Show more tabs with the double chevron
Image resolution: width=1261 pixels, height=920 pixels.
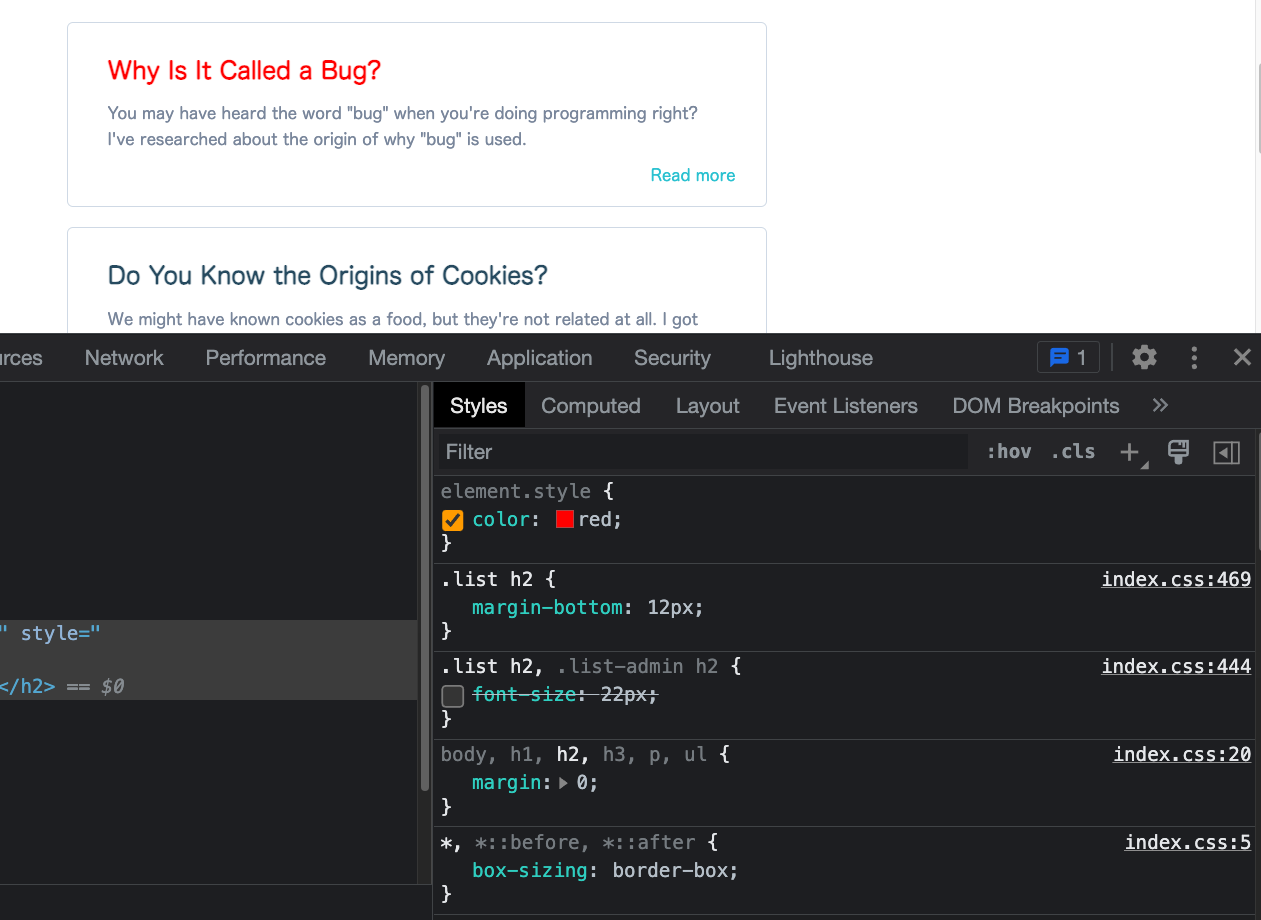tap(1160, 405)
